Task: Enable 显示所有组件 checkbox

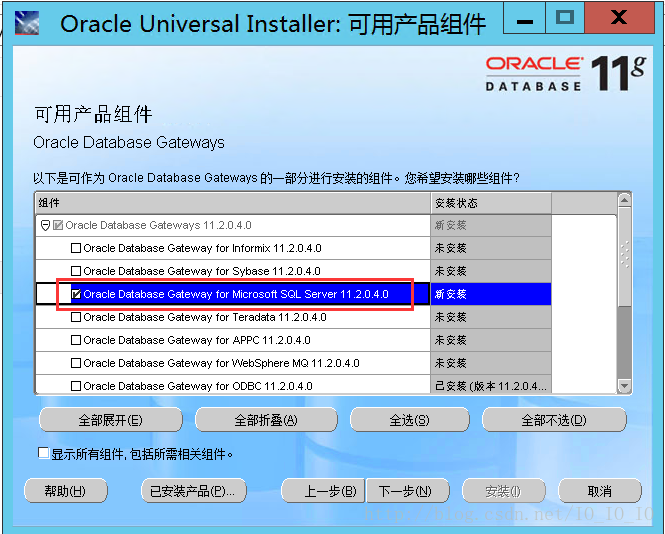Action: [43, 453]
